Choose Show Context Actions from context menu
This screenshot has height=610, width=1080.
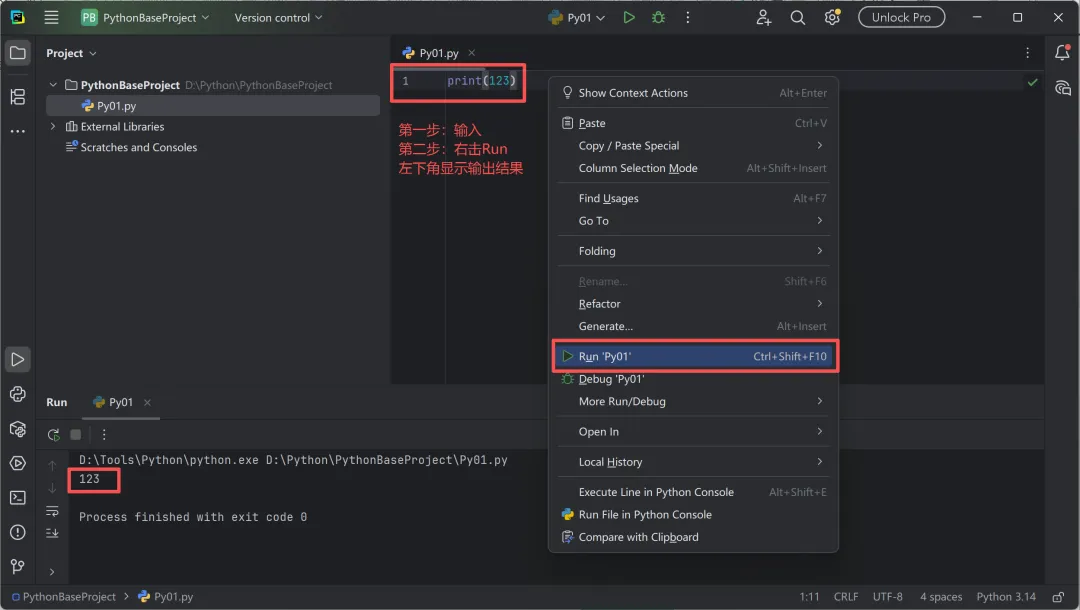click(x=694, y=93)
